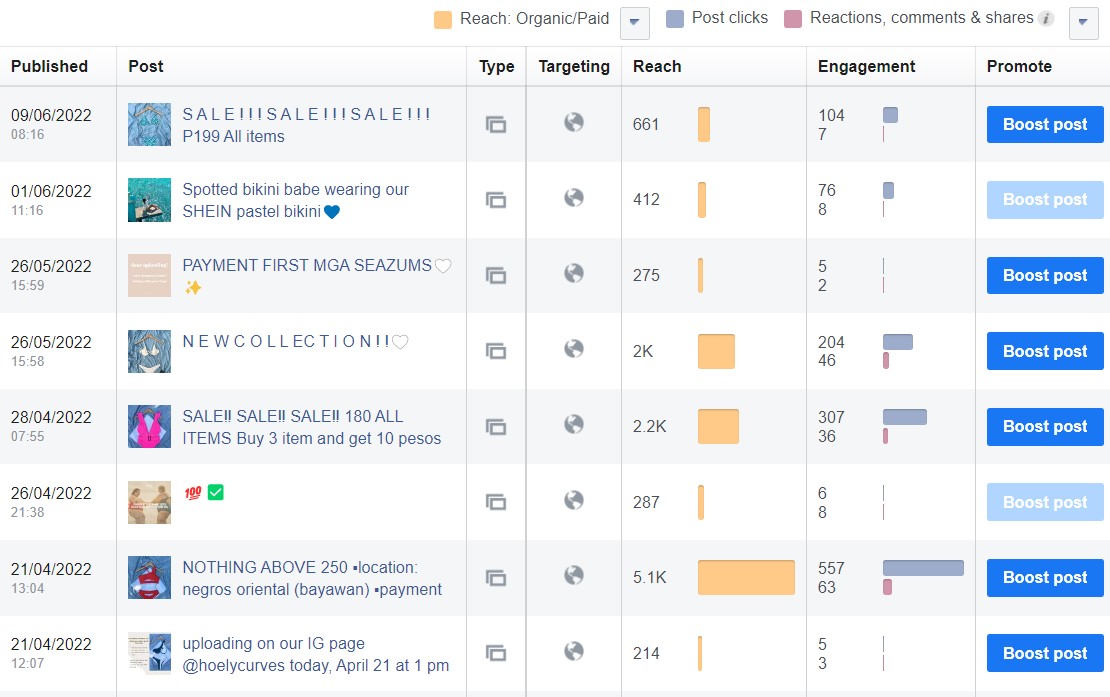Open the Reach Organic/Paid dropdown
Screen dimensions: 1110x697
(x=635, y=23)
